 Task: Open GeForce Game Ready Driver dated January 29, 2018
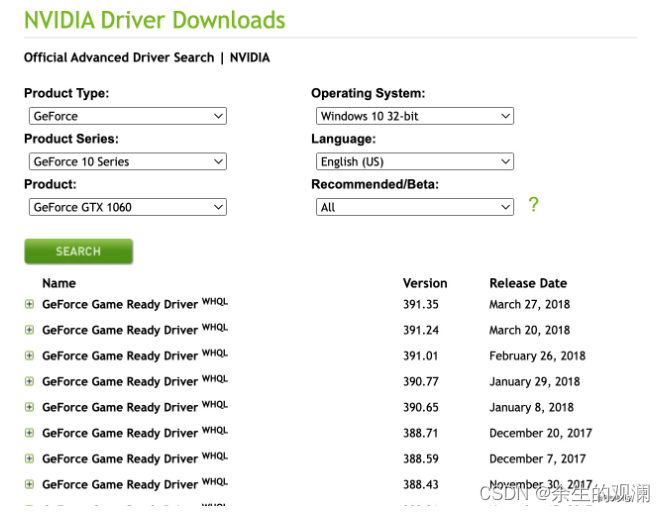(x=135, y=381)
